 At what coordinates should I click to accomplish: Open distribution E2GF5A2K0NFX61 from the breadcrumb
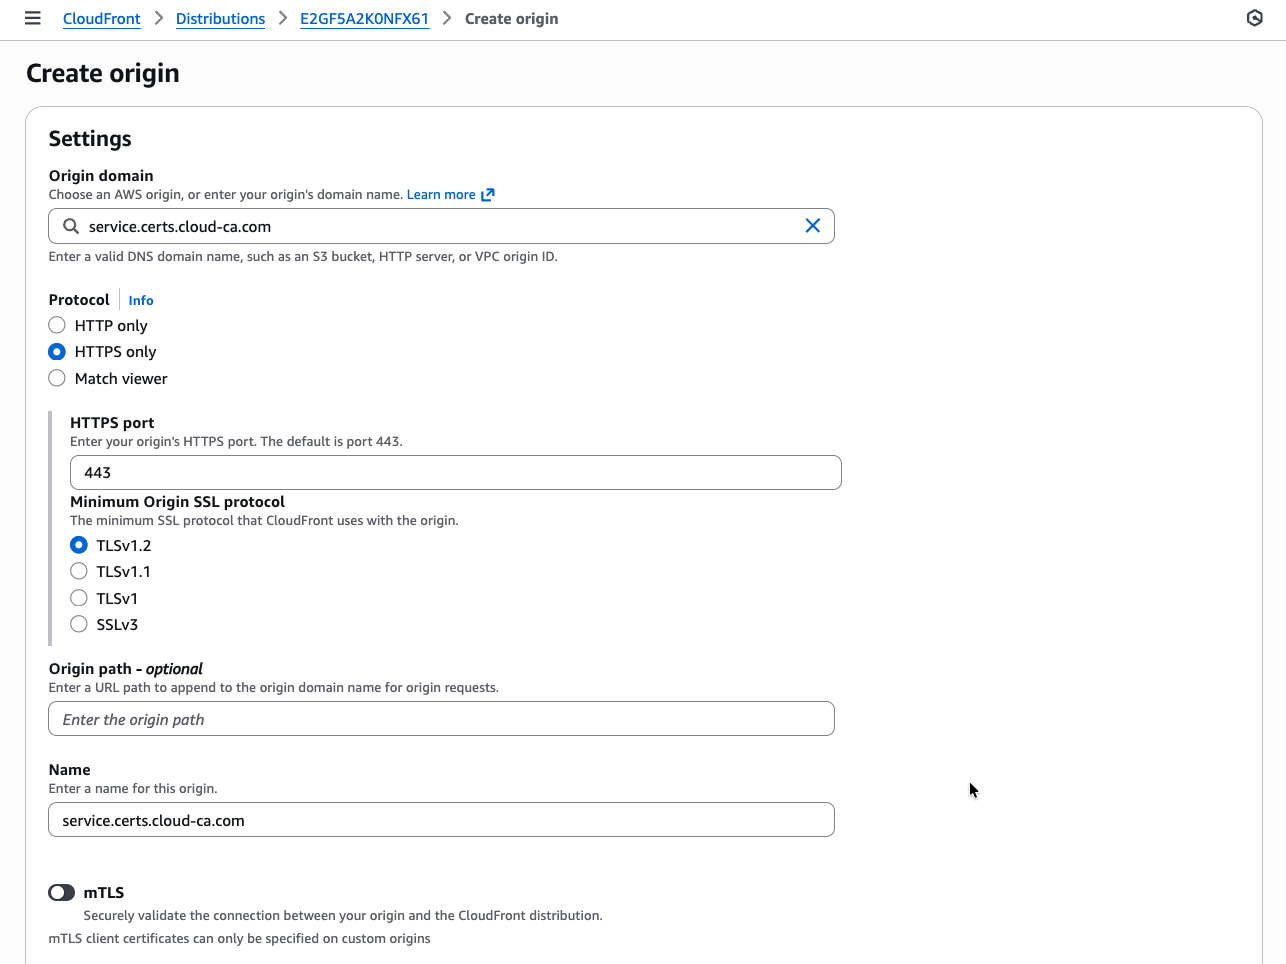[364, 18]
